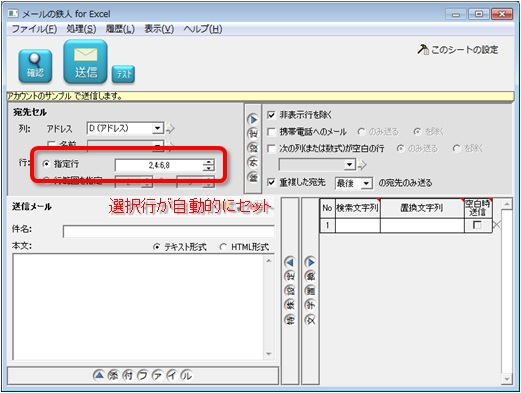Select のみ送る radio in the 携帯電話へのメール row

click(x=361, y=132)
